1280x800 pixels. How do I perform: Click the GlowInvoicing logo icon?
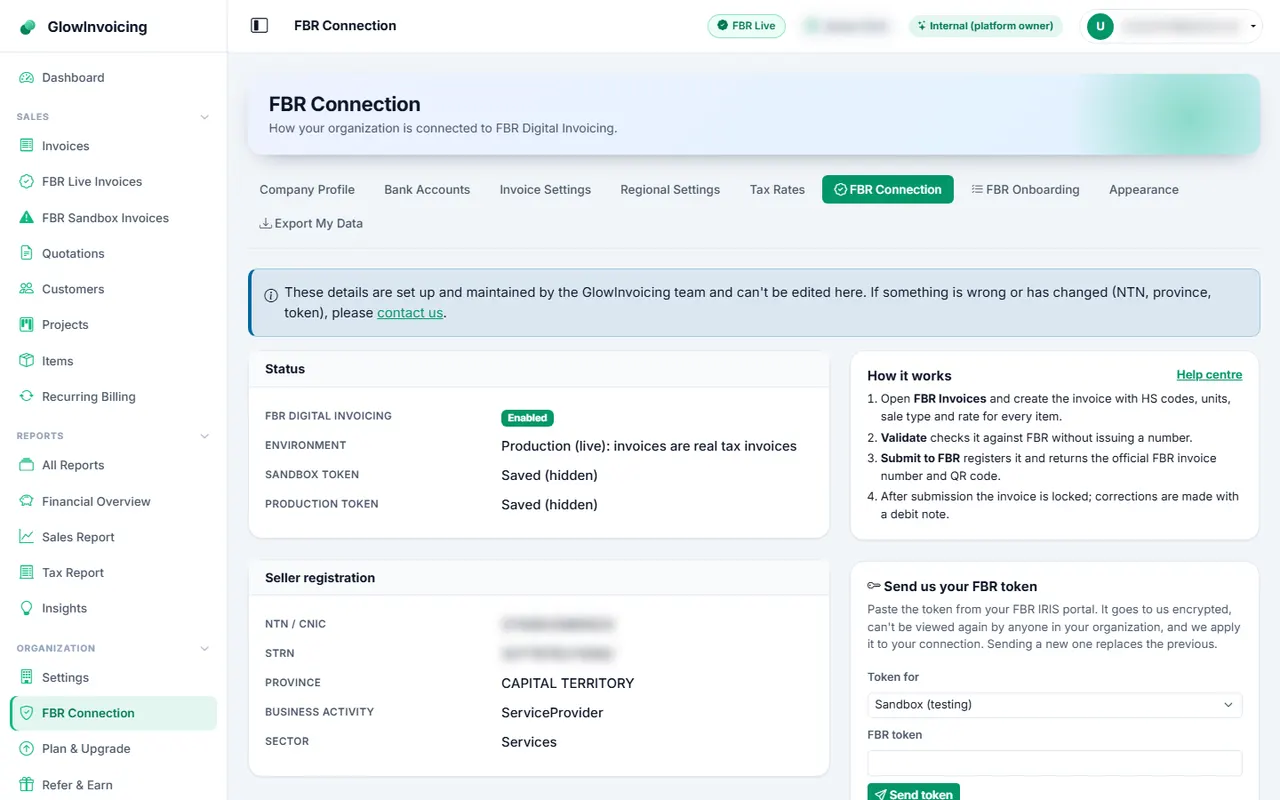tap(27, 27)
